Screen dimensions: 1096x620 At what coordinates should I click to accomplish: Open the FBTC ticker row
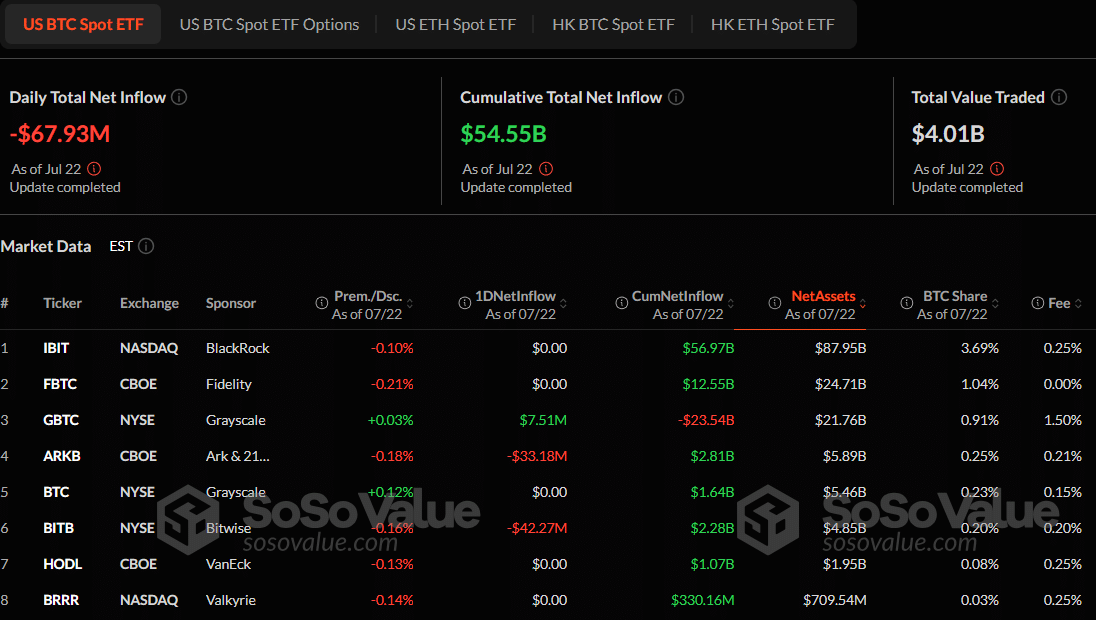[548, 384]
